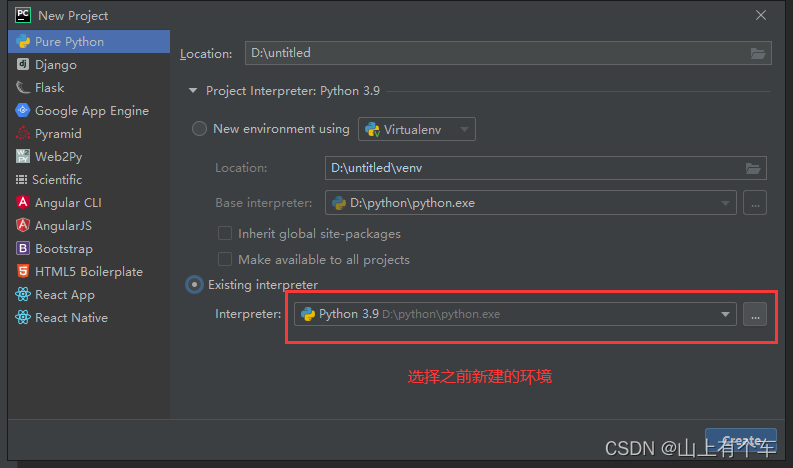
Task: Click the React Native atom icon
Action: tap(23, 317)
